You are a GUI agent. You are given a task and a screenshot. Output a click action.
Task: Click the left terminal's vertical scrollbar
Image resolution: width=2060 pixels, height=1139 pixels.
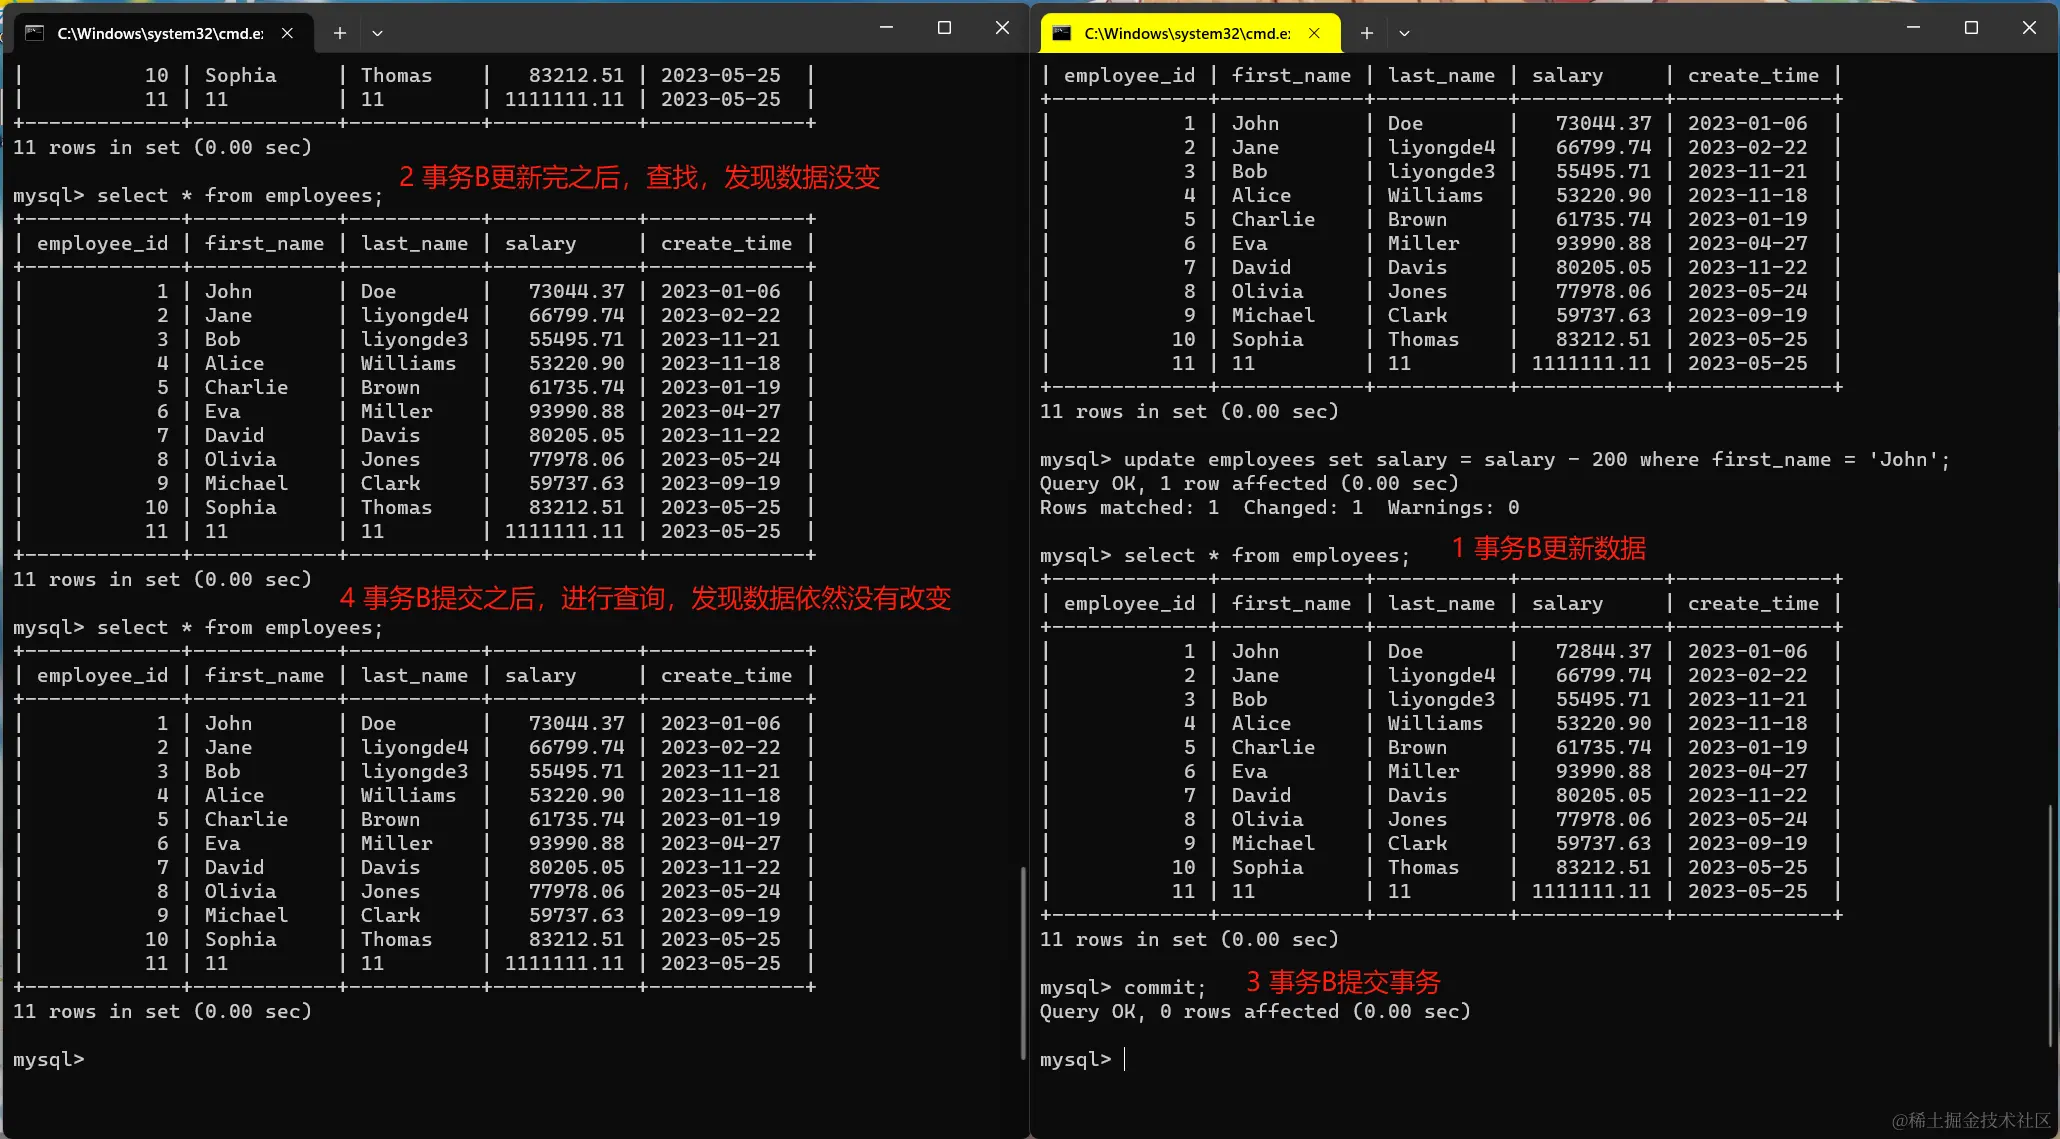[x=1022, y=962]
